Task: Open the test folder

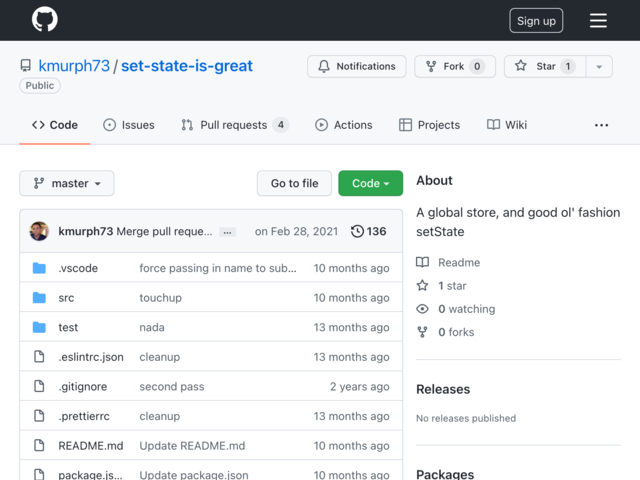Action: (68, 327)
